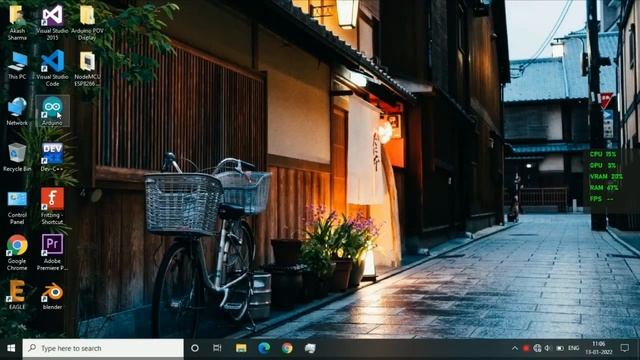
Task: Click the VRAM 20% overlay reading
Action: coord(606,177)
